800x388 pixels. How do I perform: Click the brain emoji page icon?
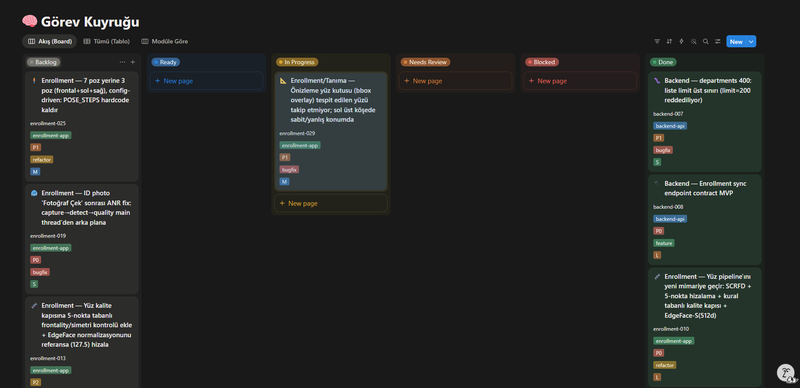click(x=30, y=21)
